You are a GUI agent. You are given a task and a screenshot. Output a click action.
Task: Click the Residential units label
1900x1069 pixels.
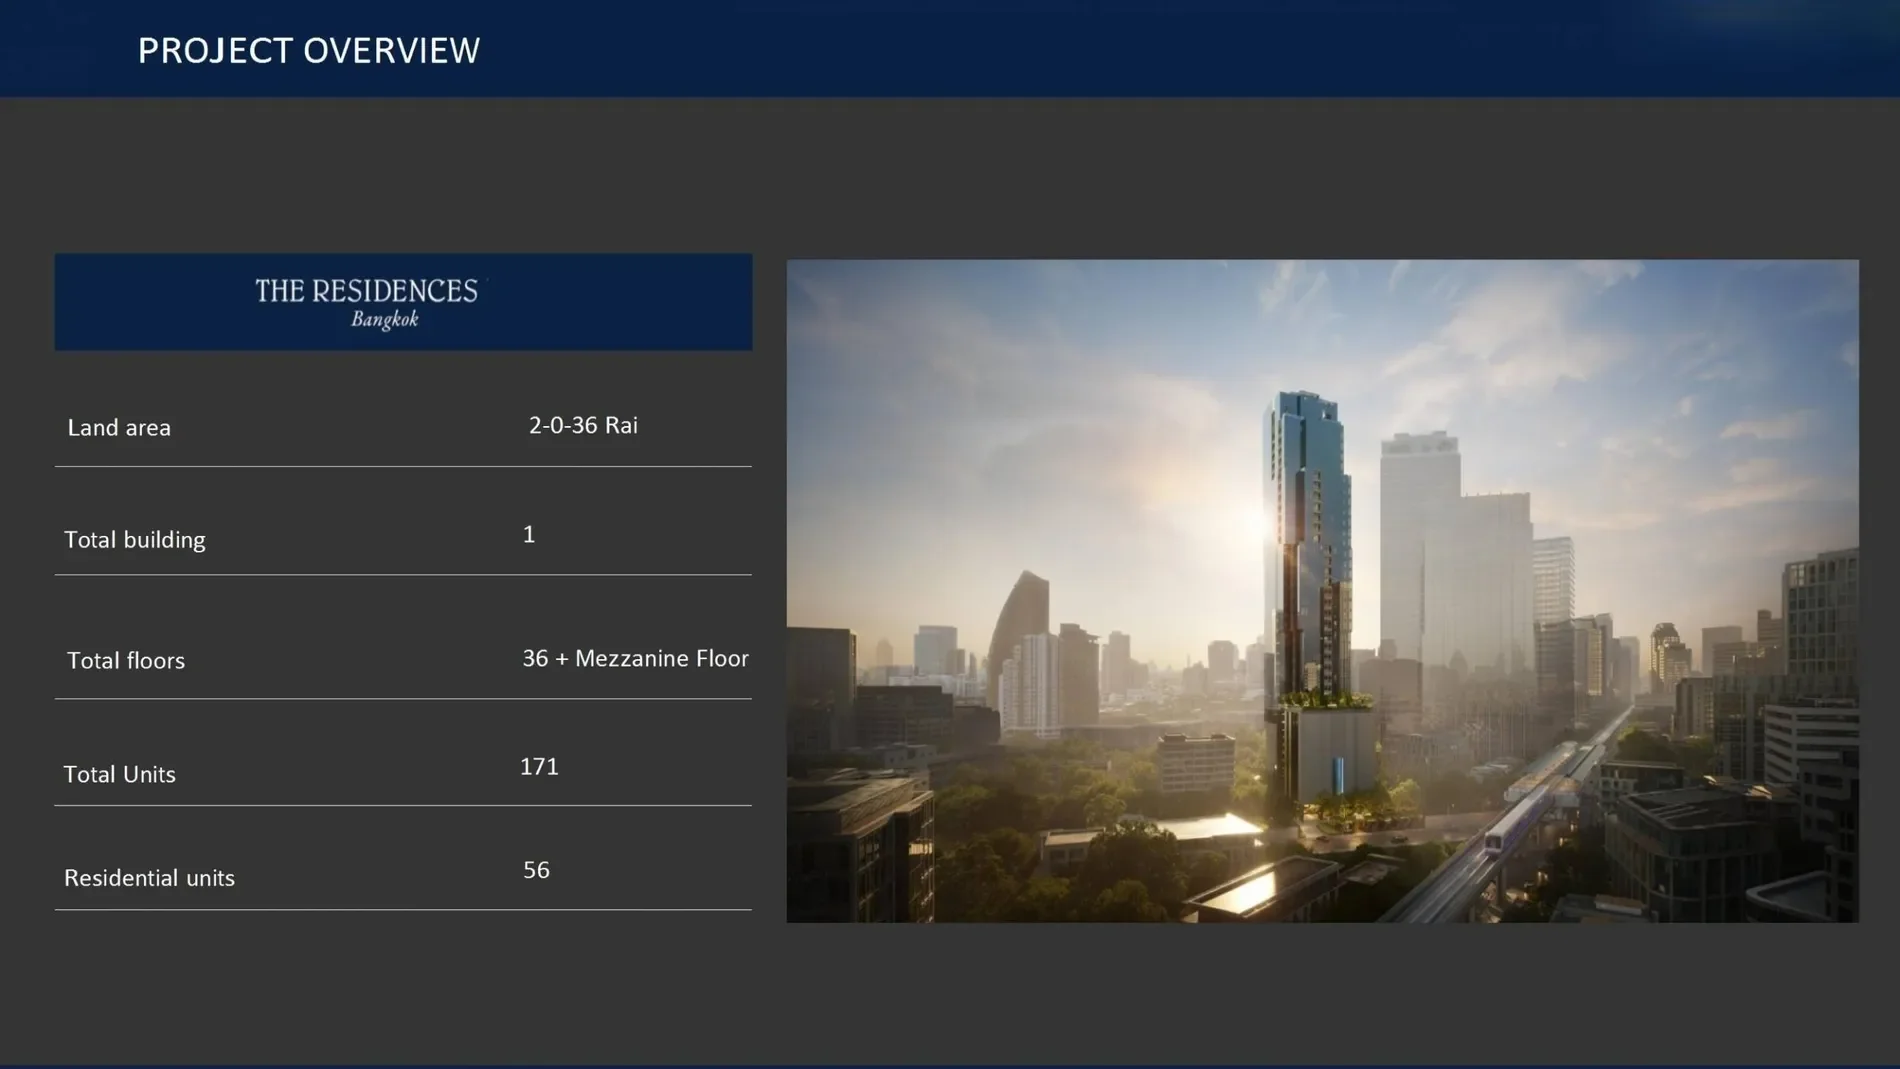pyautogui.click(x=150, y=878)
